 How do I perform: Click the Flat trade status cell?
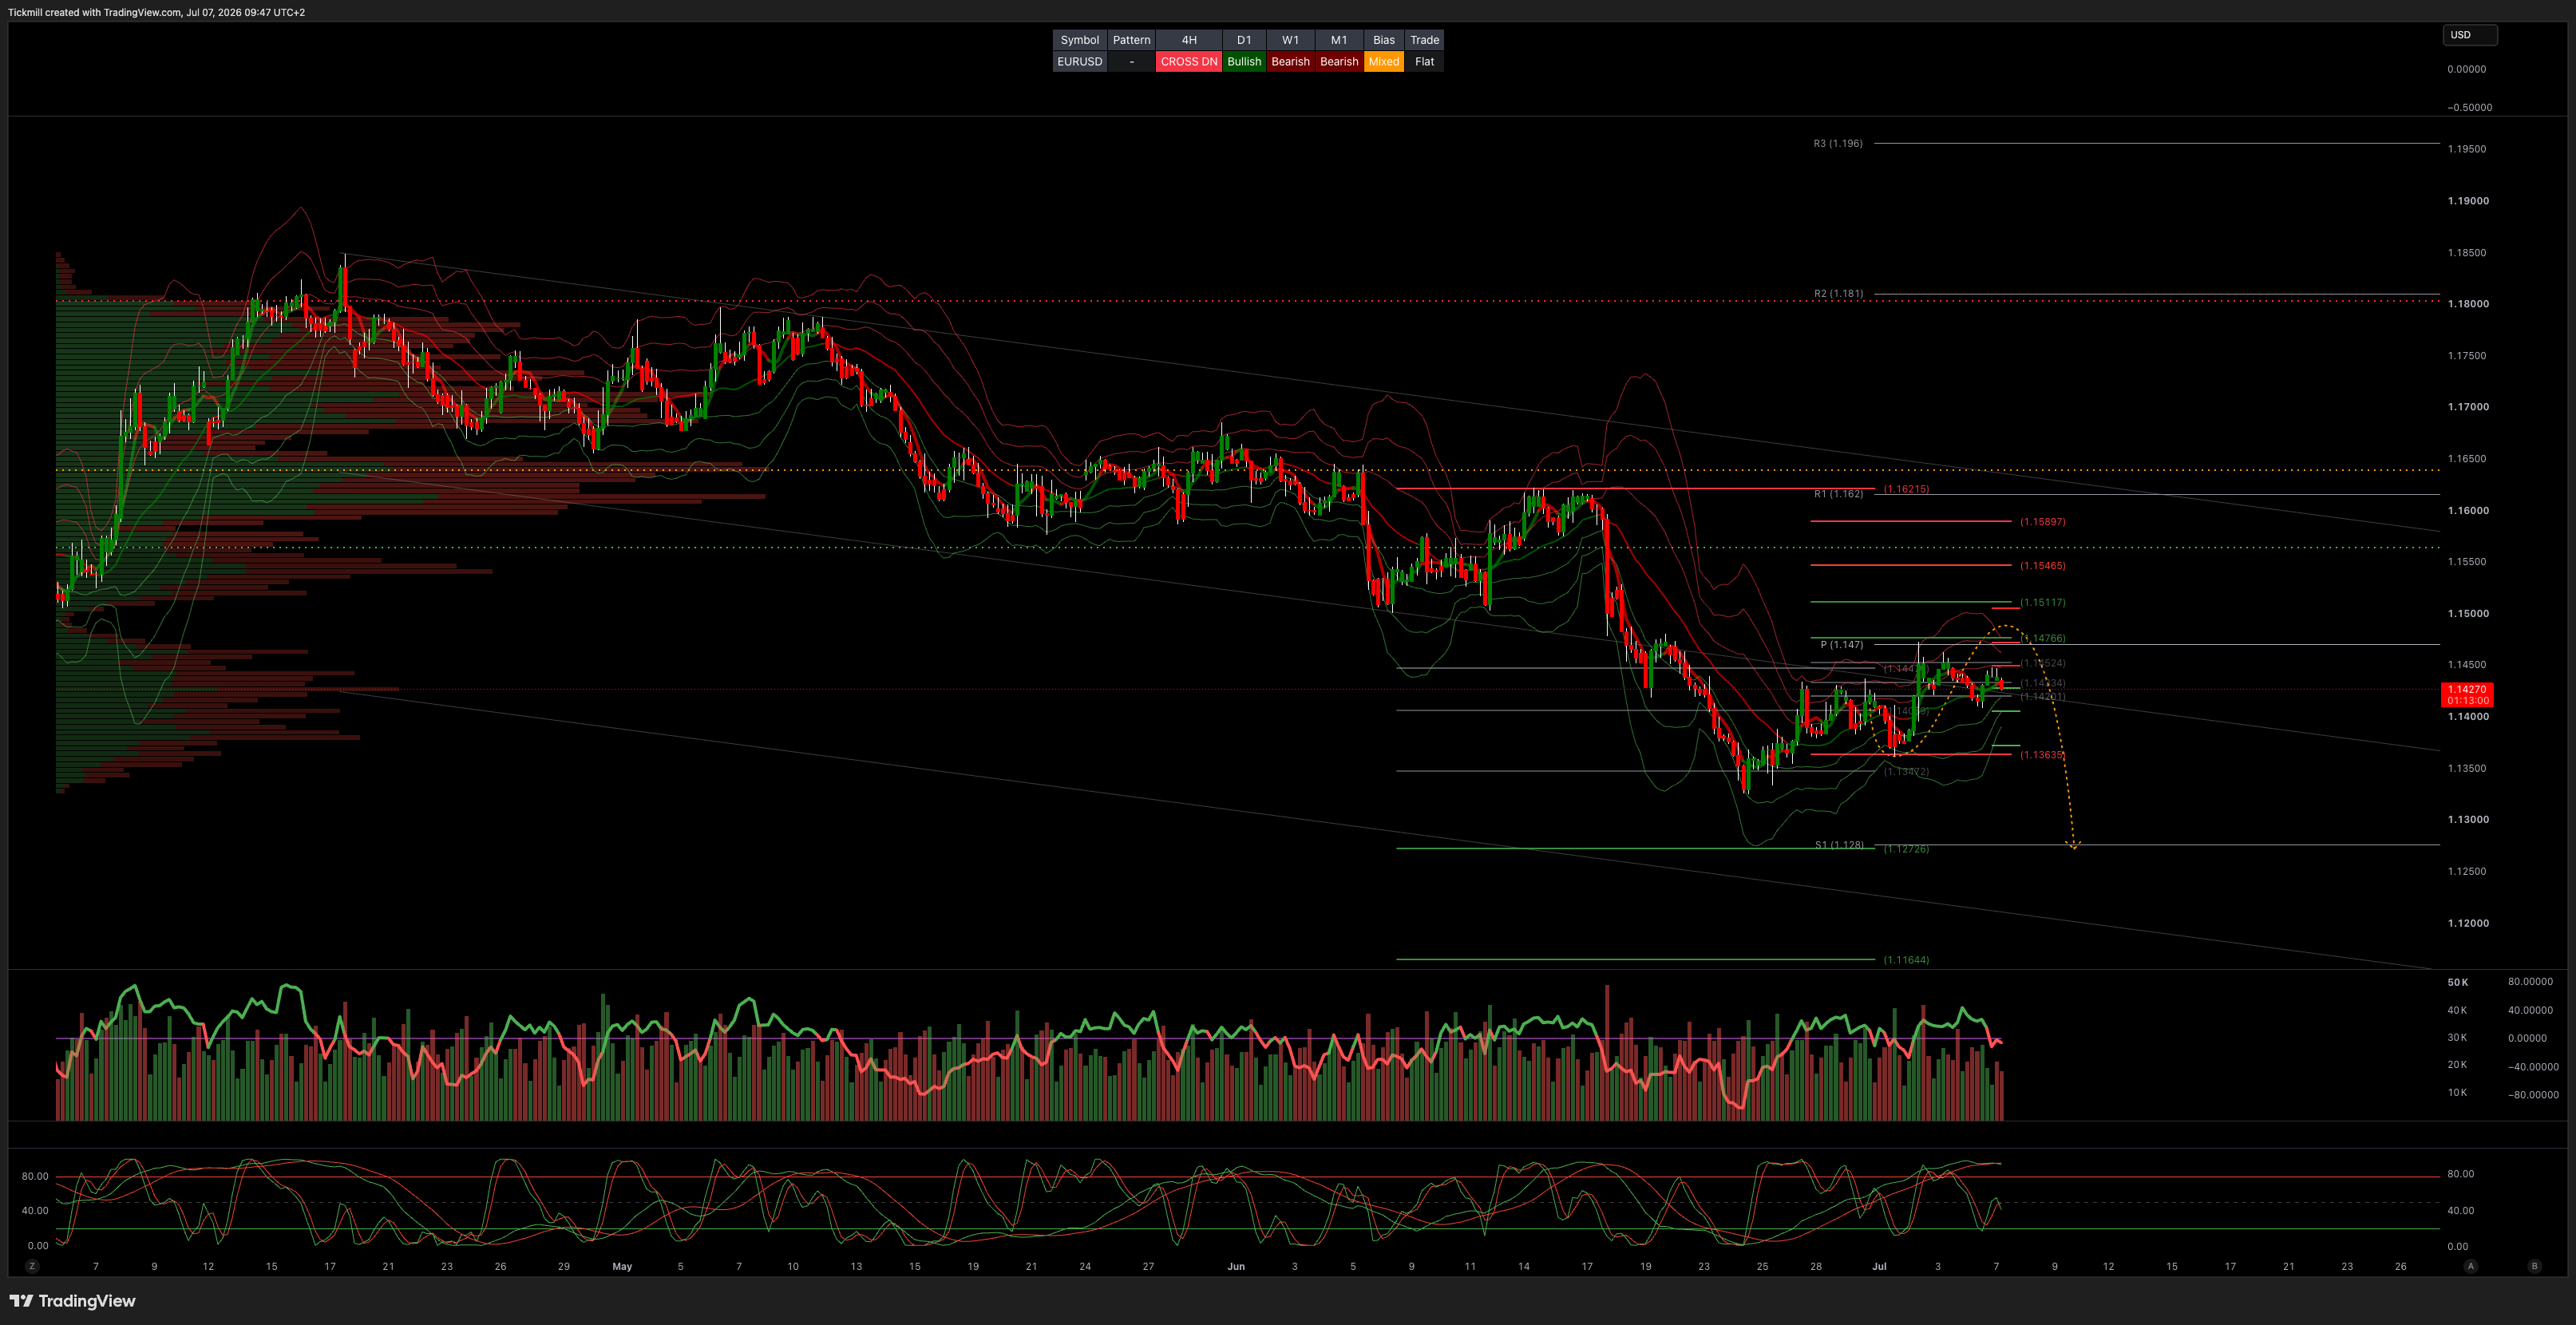pyautogui.click(x=1425, y=61)
